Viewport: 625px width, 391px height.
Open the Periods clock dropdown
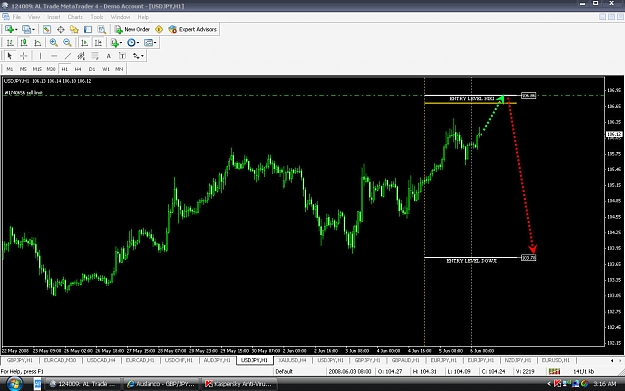(133, 43)
